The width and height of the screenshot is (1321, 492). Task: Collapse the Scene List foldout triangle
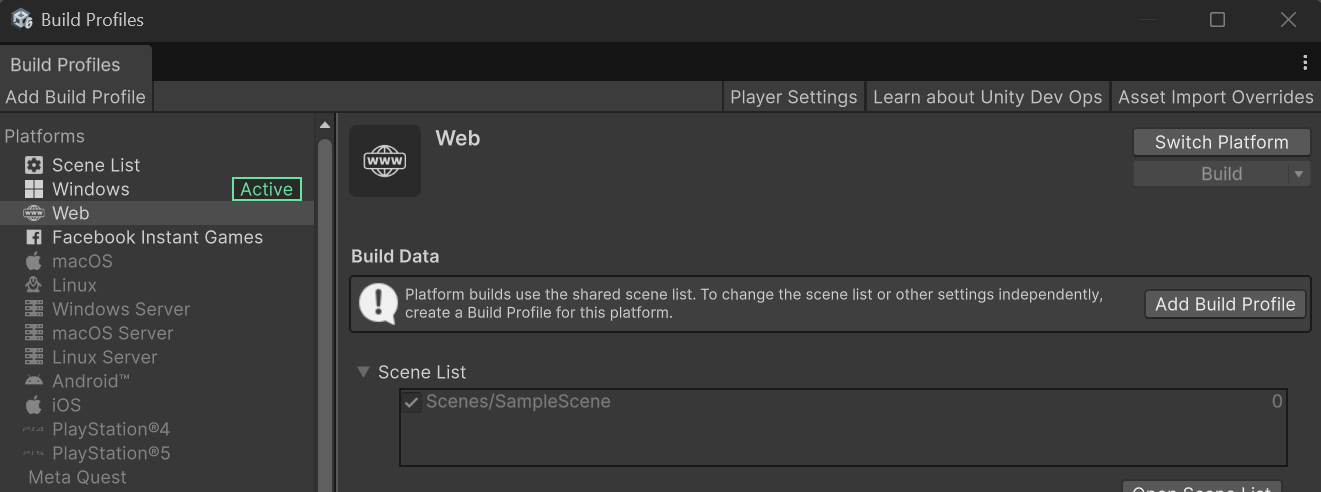[364, 372]
